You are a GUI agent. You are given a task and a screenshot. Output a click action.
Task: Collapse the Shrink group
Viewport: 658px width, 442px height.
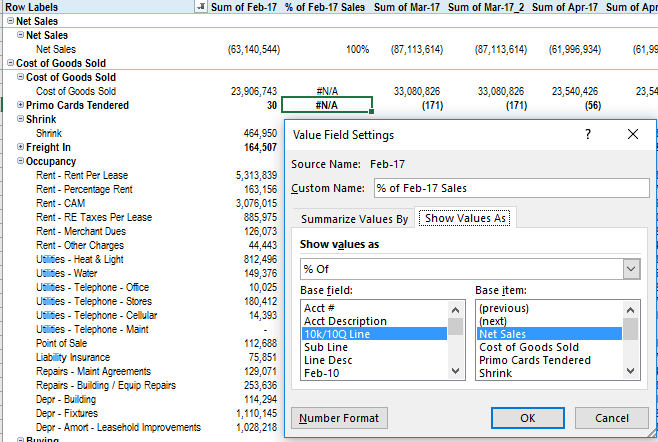point(21,119)
